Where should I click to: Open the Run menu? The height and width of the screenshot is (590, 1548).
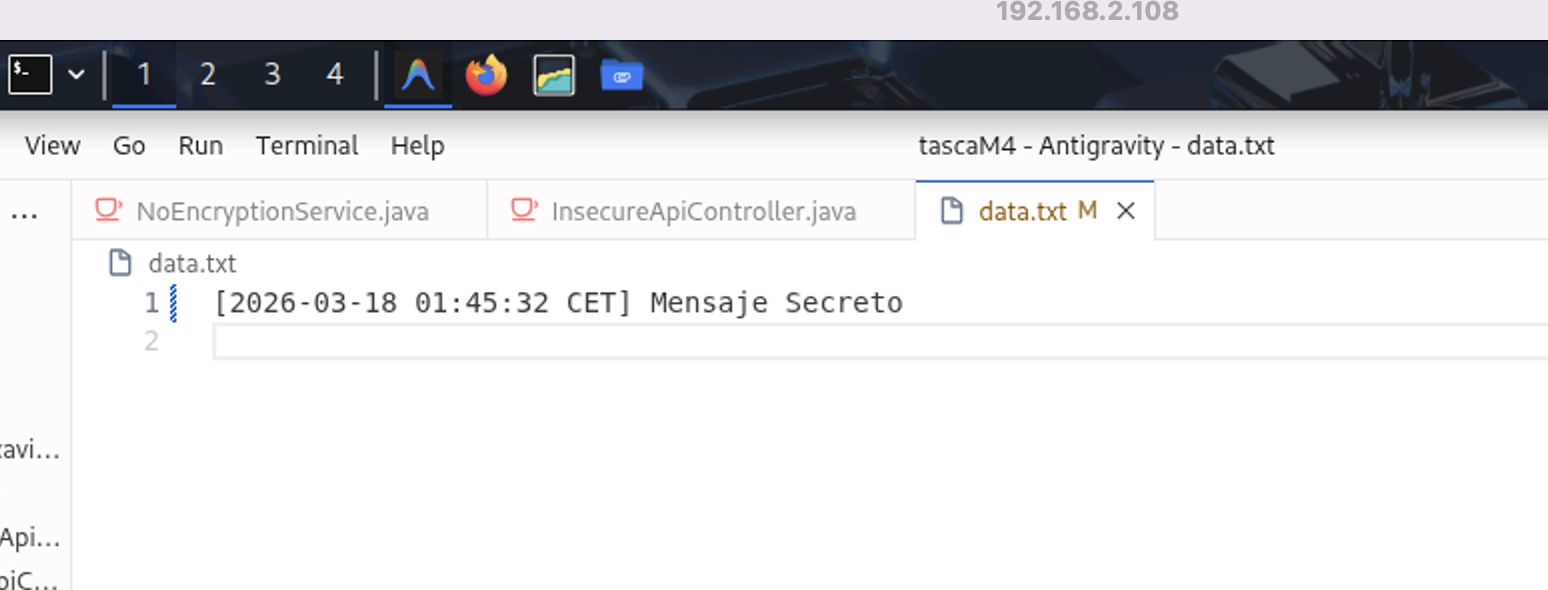click(x=200, y=146)
